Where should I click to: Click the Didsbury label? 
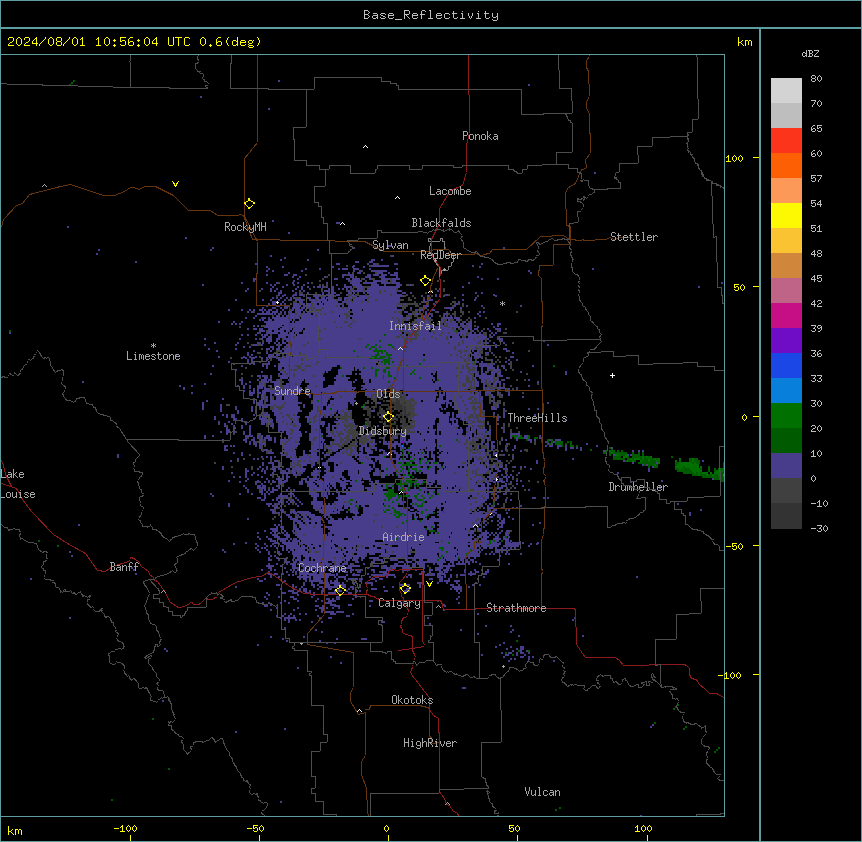click(x=382, y=431)
